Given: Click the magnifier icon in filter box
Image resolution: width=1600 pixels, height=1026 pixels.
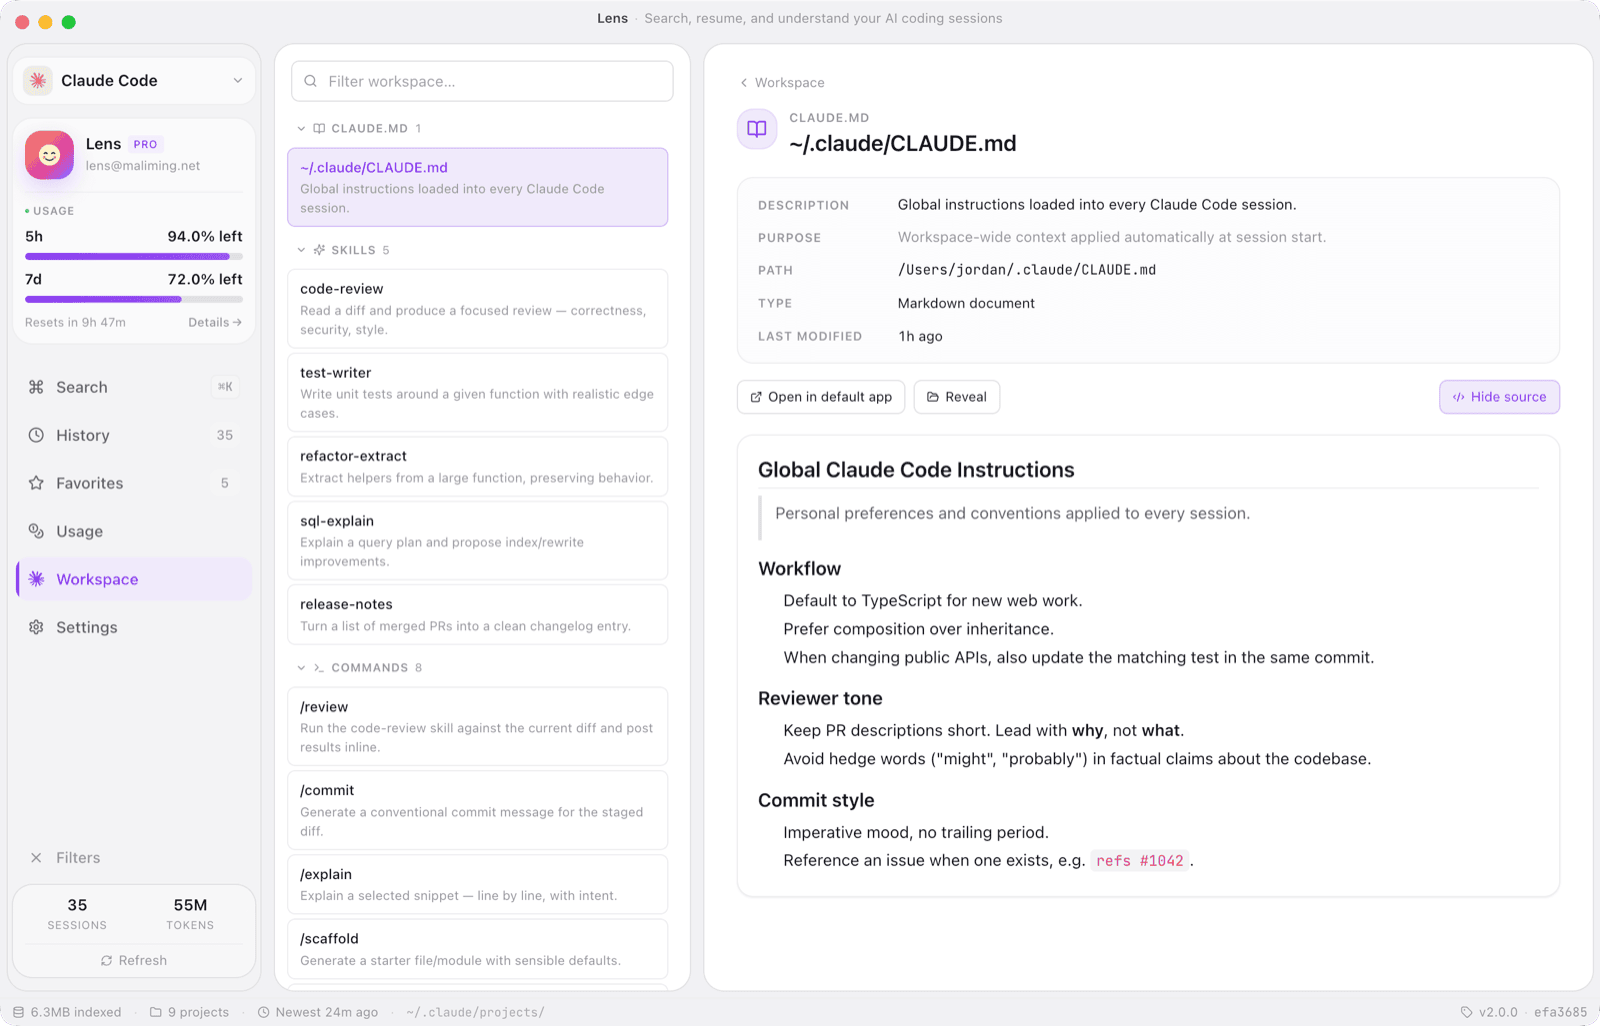Looking at the screenshot, I should pos(311,81).
